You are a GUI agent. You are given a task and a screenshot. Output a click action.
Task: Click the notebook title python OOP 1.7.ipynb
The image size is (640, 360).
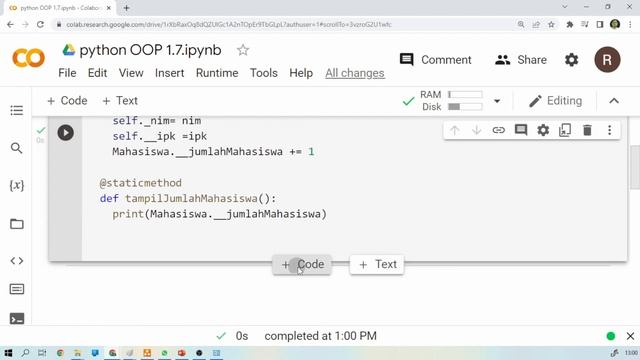(150, 50)
